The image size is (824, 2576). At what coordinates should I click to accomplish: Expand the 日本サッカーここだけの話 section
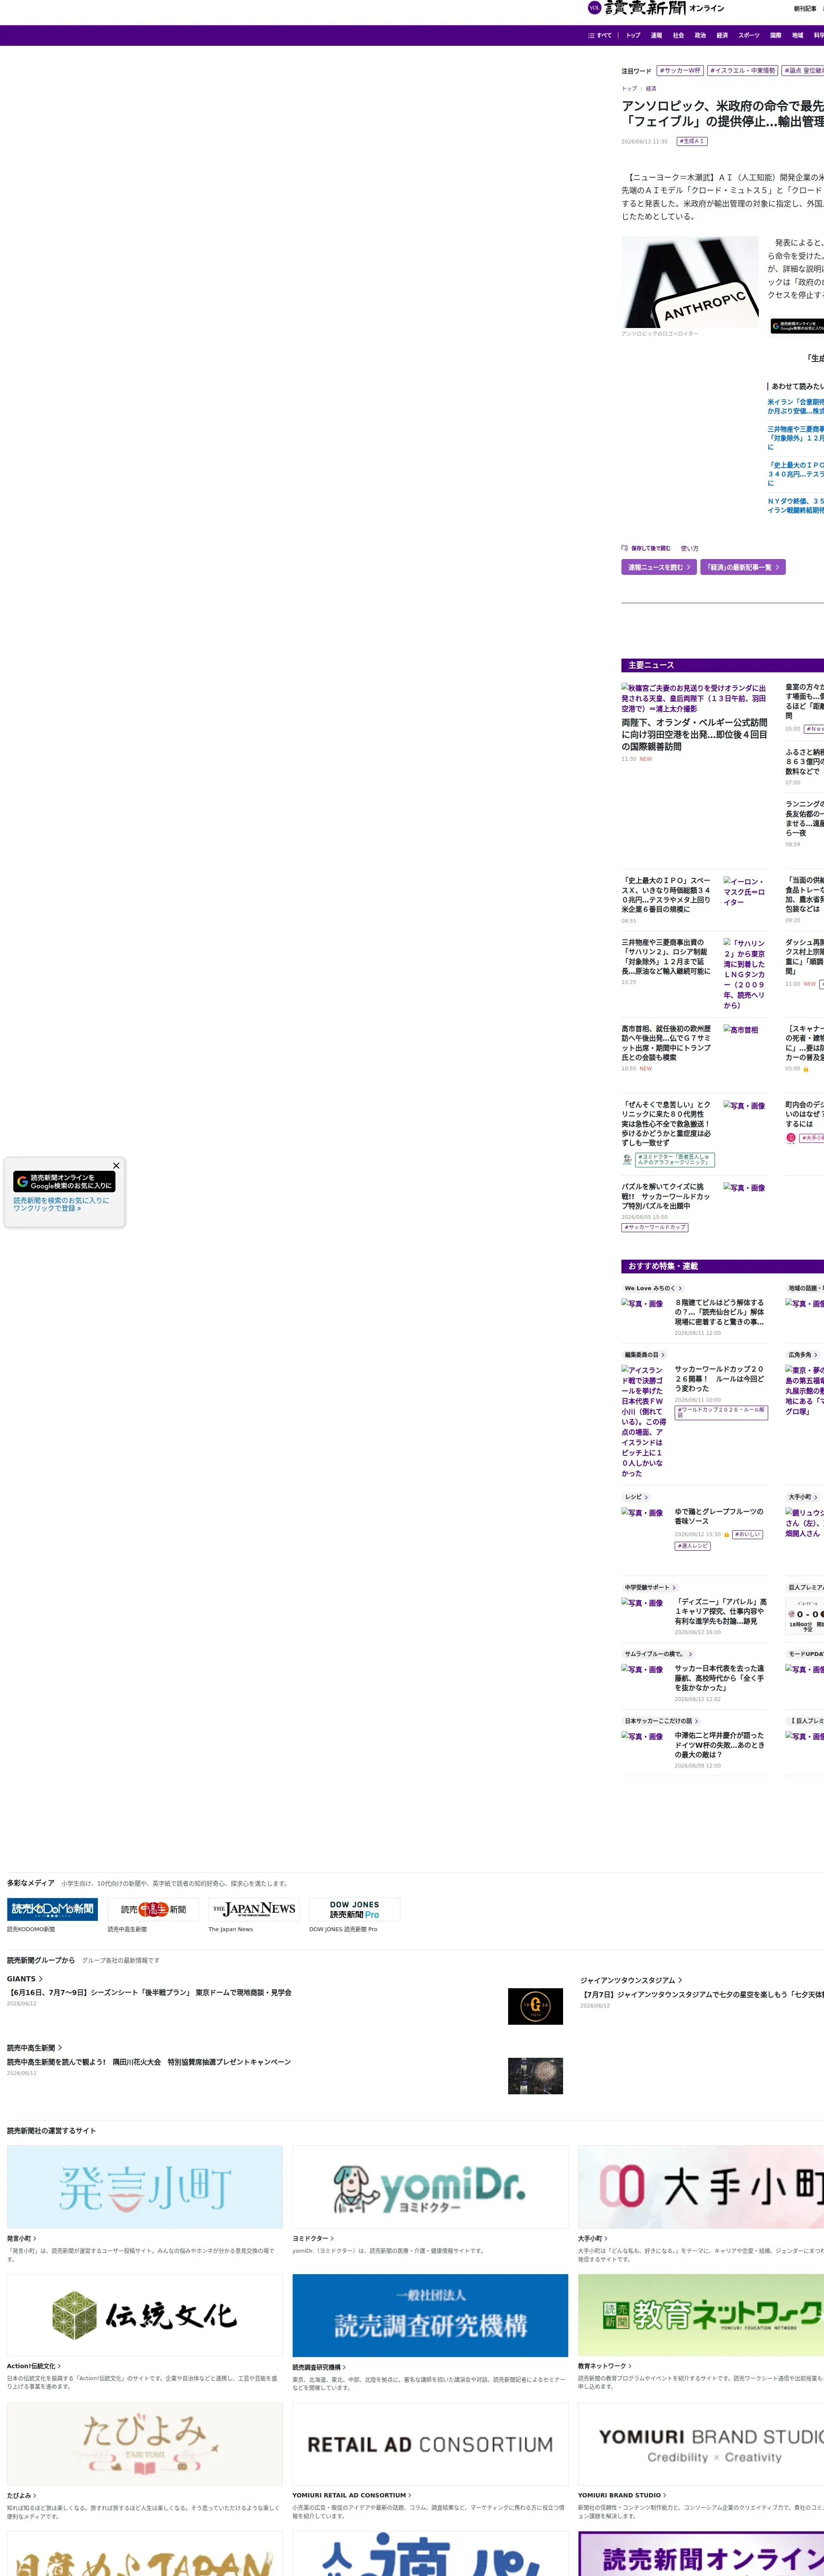(x=660, y=1721)
